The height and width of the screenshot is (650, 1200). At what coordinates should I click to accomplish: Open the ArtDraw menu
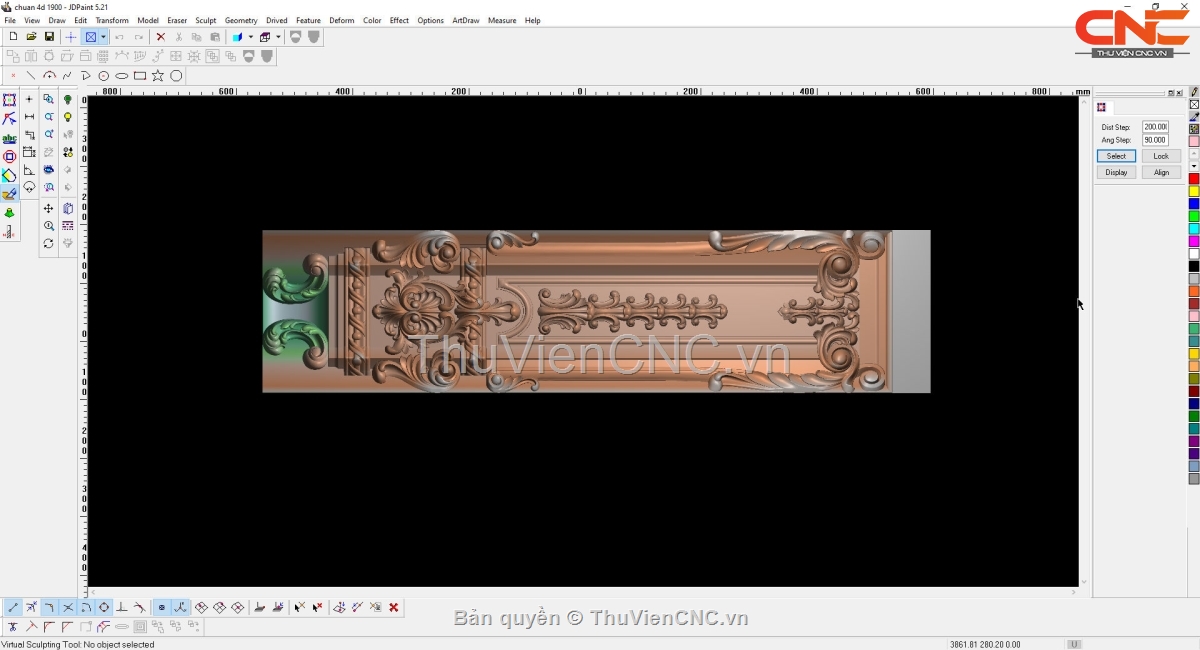click(465, 20)
